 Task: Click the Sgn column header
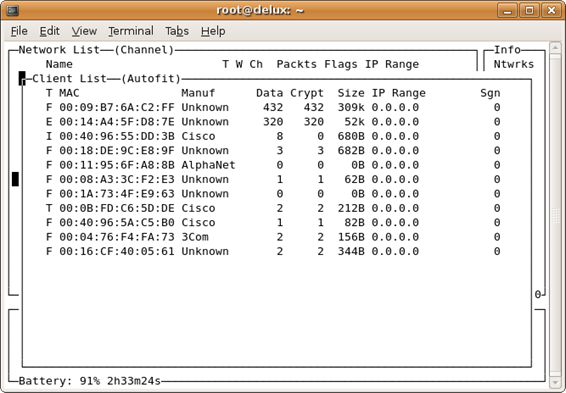pyautogui.click(x=490, y=93)
